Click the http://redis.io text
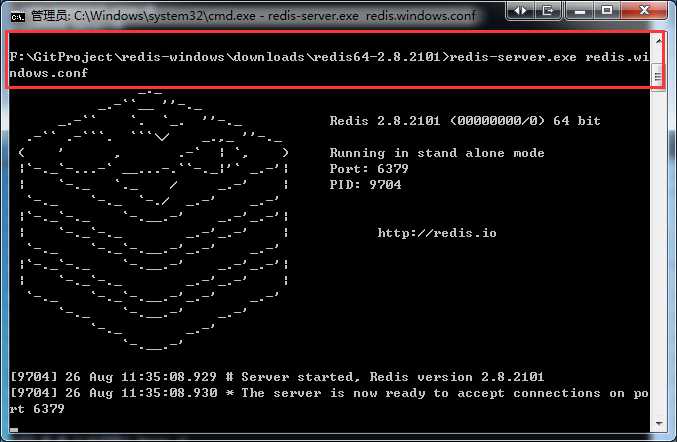This screenshot has height=442, width=677. pyautogui.click(x=437, y=233)
